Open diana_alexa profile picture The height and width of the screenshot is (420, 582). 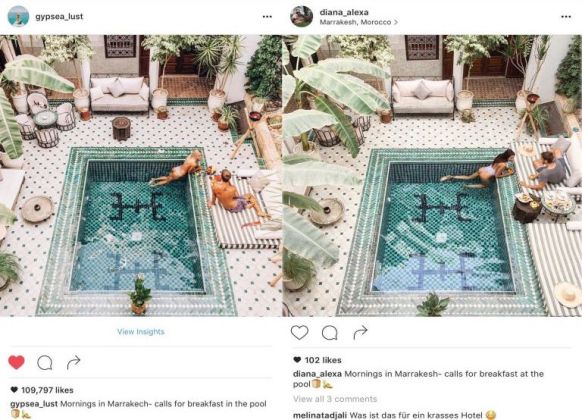[301, 16]
